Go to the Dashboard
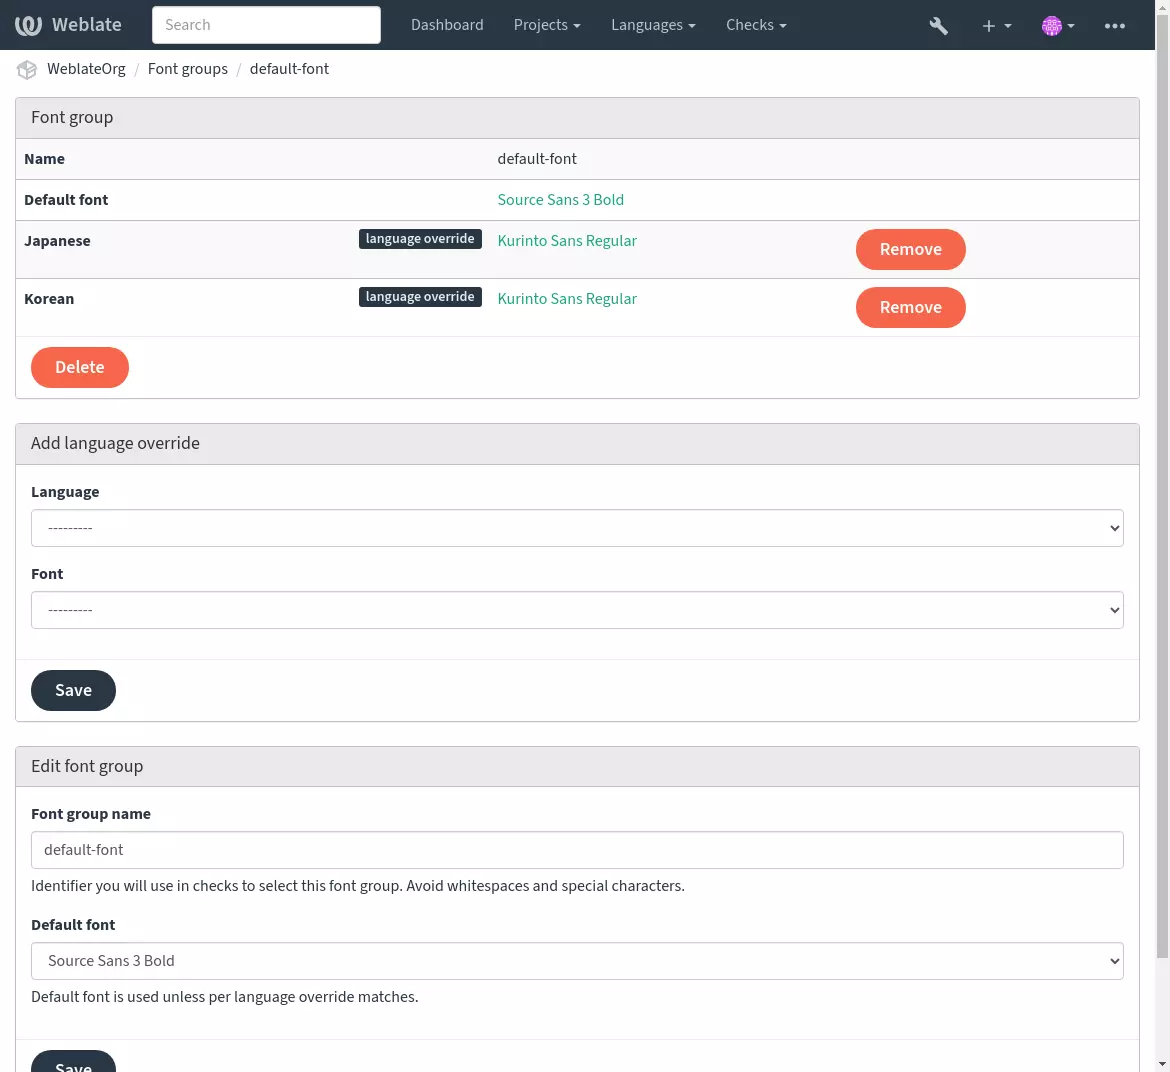This screenshot has width=1170, height=1072. click(447, 25)
